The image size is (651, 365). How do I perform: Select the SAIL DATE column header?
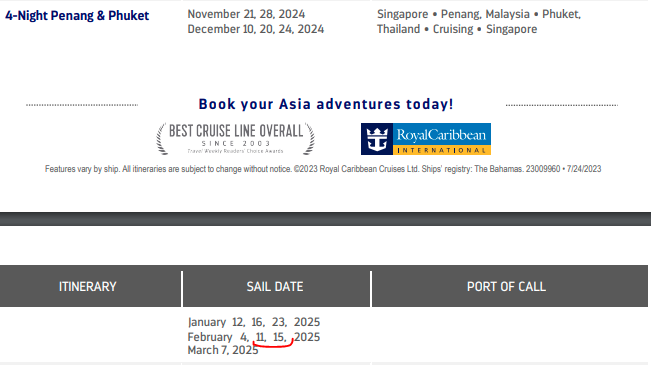point(275,287)
